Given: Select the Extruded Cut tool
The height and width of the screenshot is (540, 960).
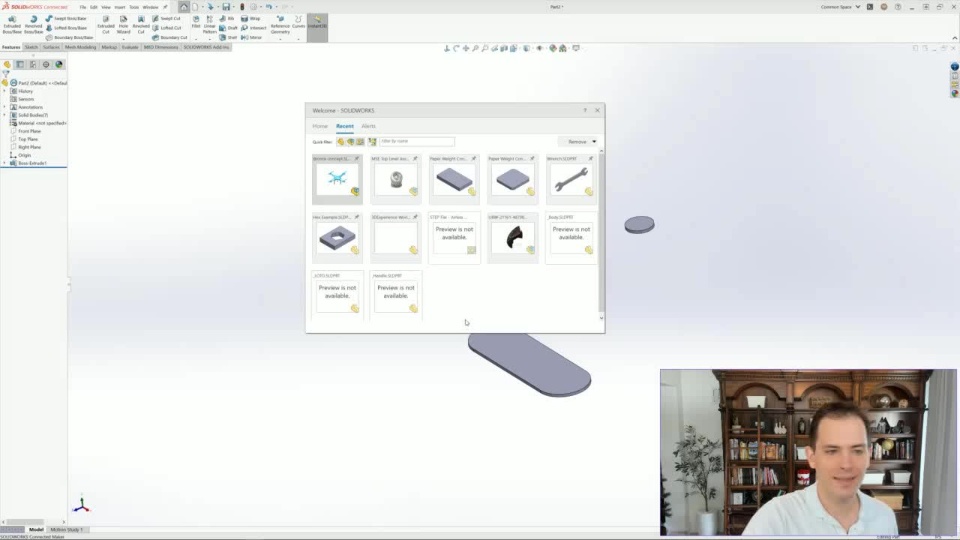Looking at the screenshot, I should tap(106, 24).
